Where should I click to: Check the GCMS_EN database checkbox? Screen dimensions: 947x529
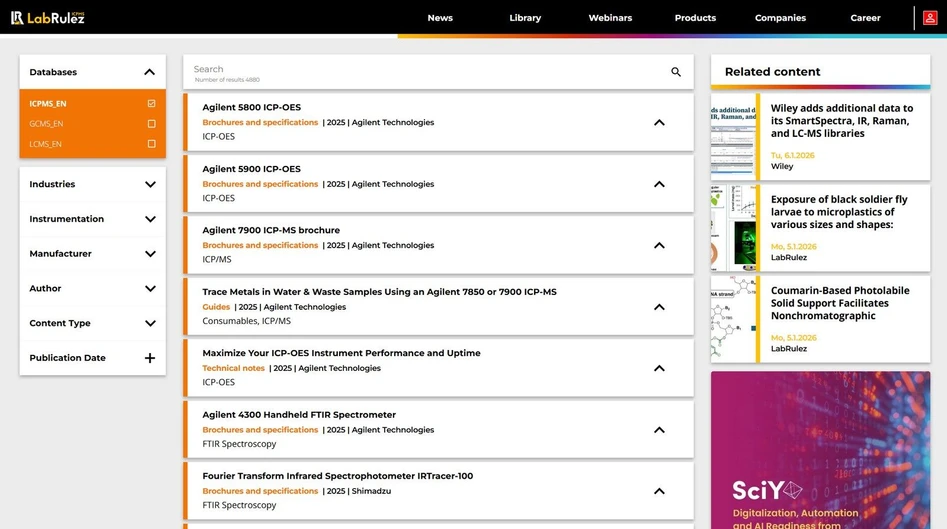[152, 124]
